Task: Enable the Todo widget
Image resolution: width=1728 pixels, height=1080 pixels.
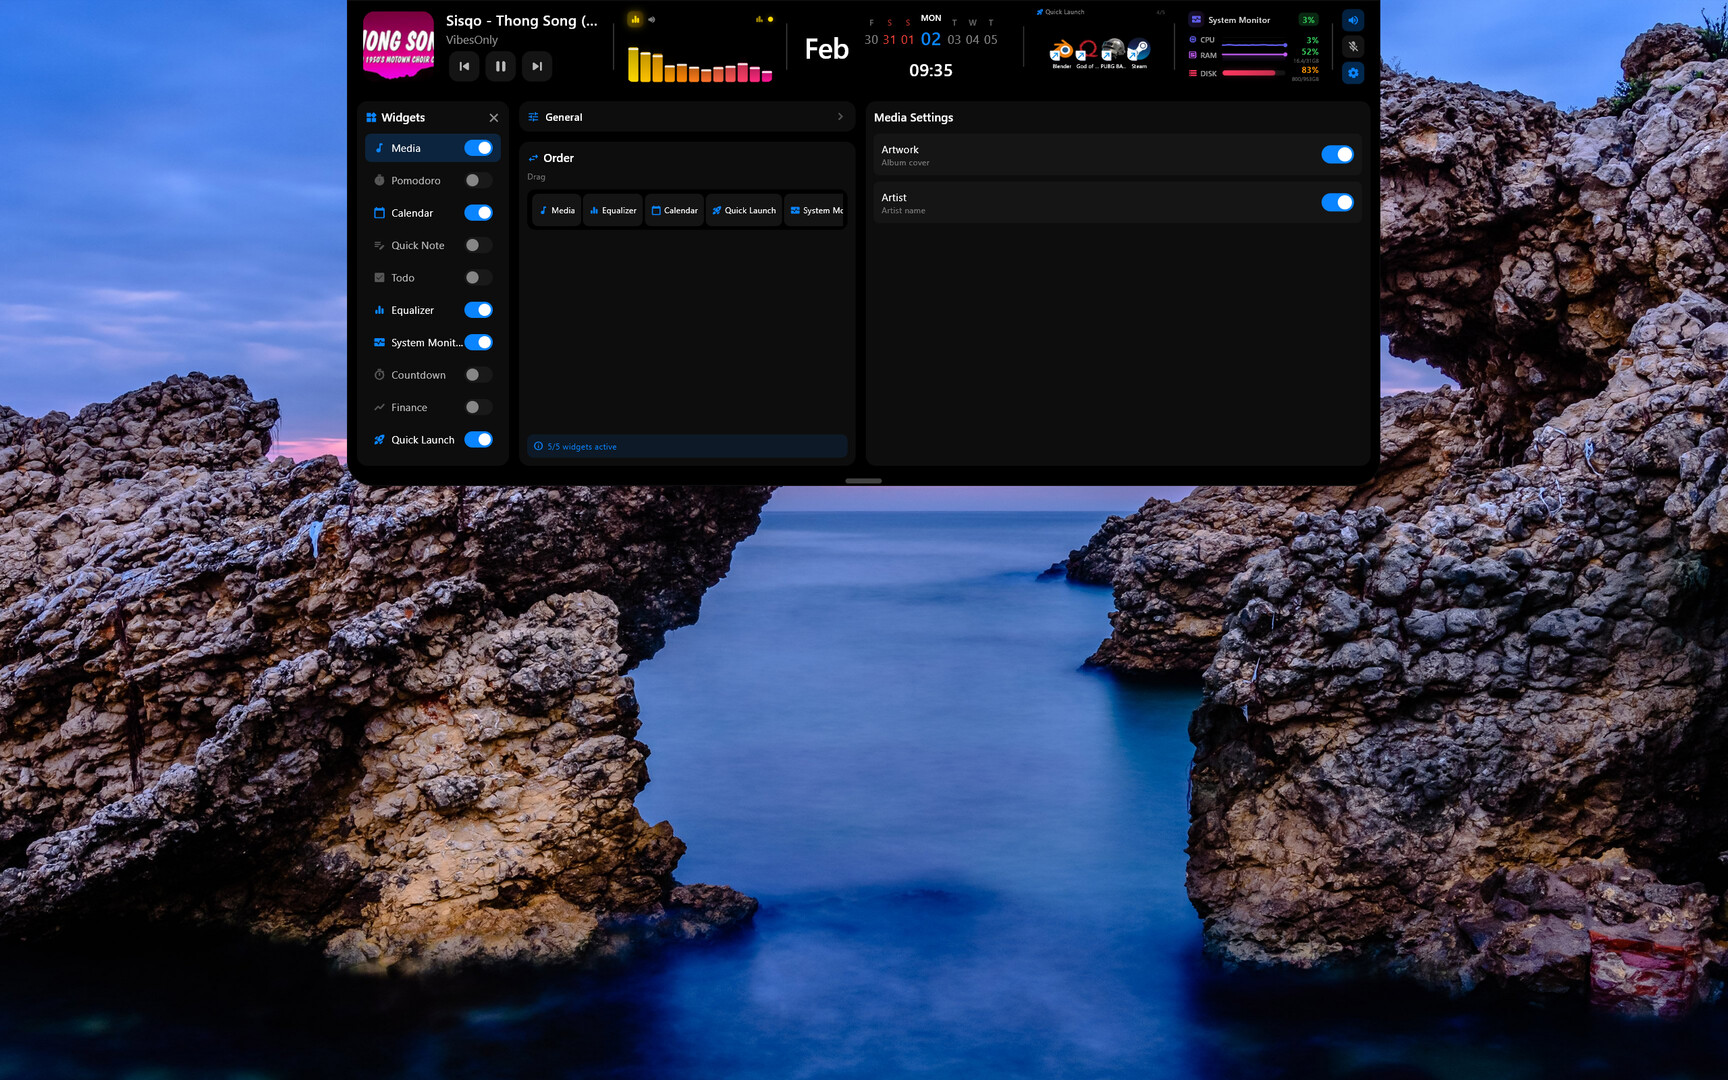Action: click(x=477, y=277)
